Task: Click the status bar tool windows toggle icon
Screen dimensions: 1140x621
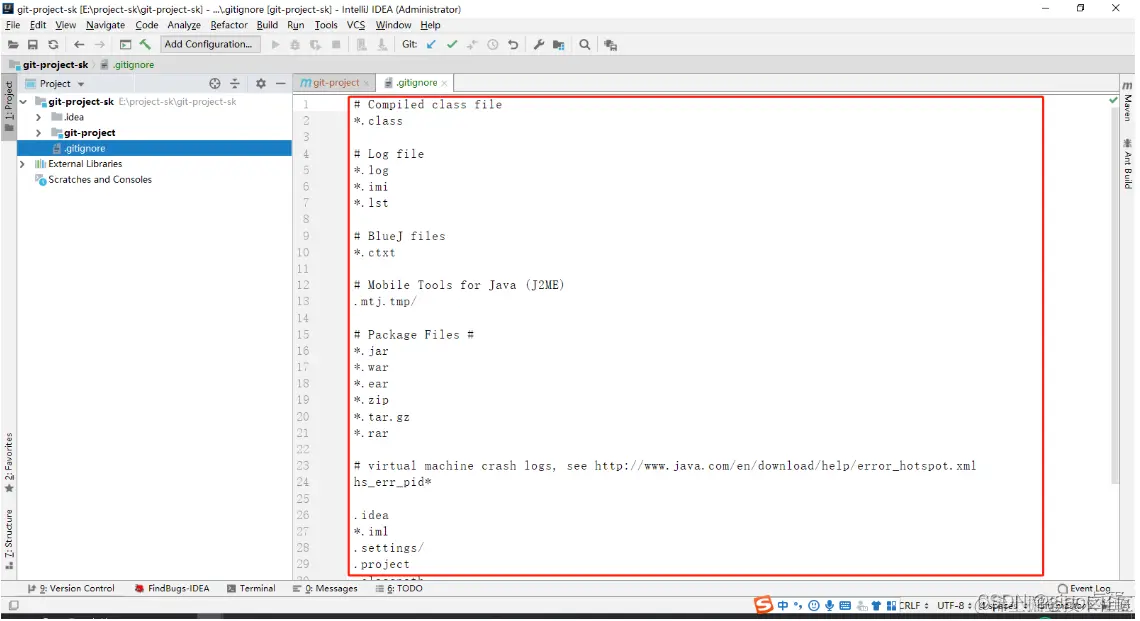Action: (13, 605)
